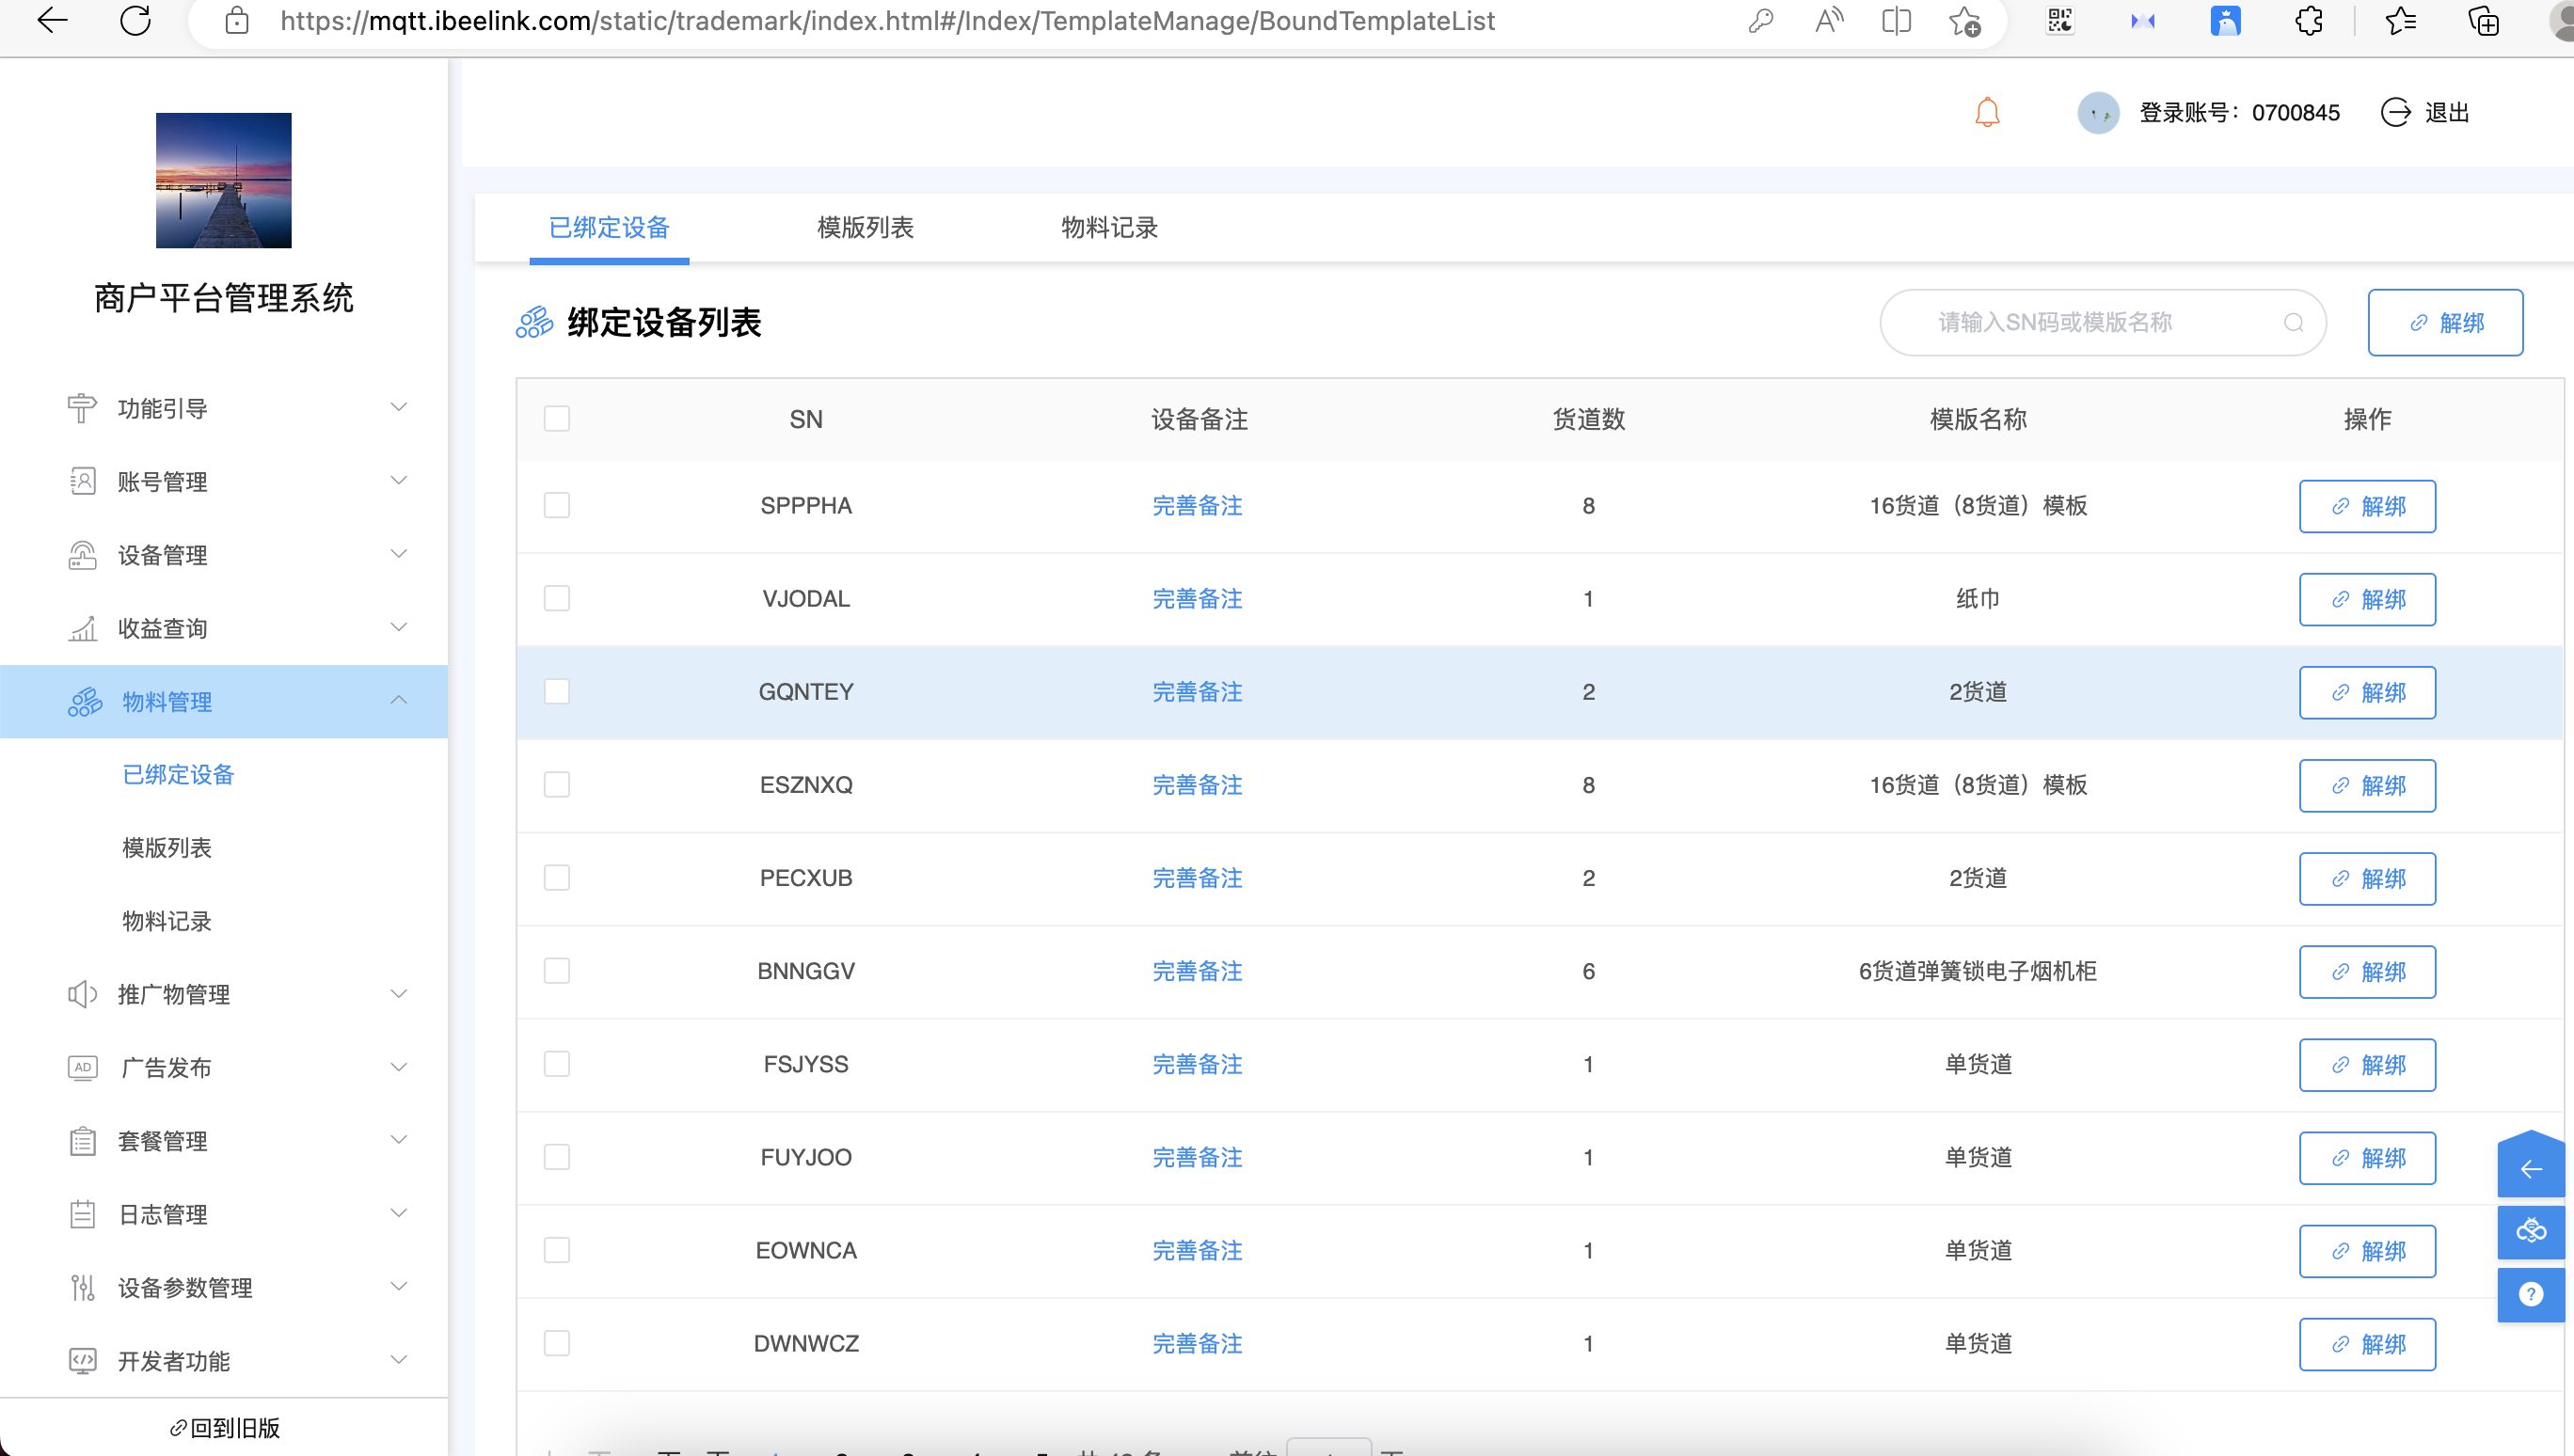Click the search magnifier in SN field
The image size is (2574, 1456).
(2294, 322)
